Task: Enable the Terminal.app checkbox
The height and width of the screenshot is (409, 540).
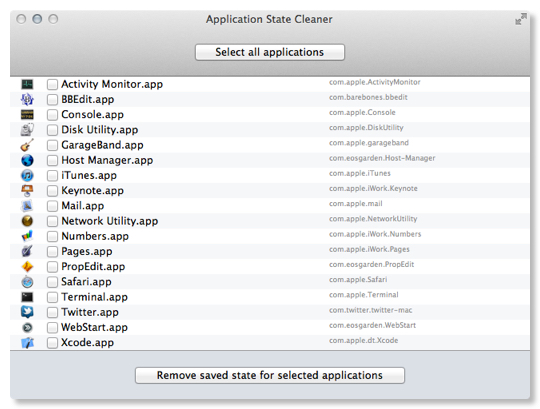Action: click(52, 297)
